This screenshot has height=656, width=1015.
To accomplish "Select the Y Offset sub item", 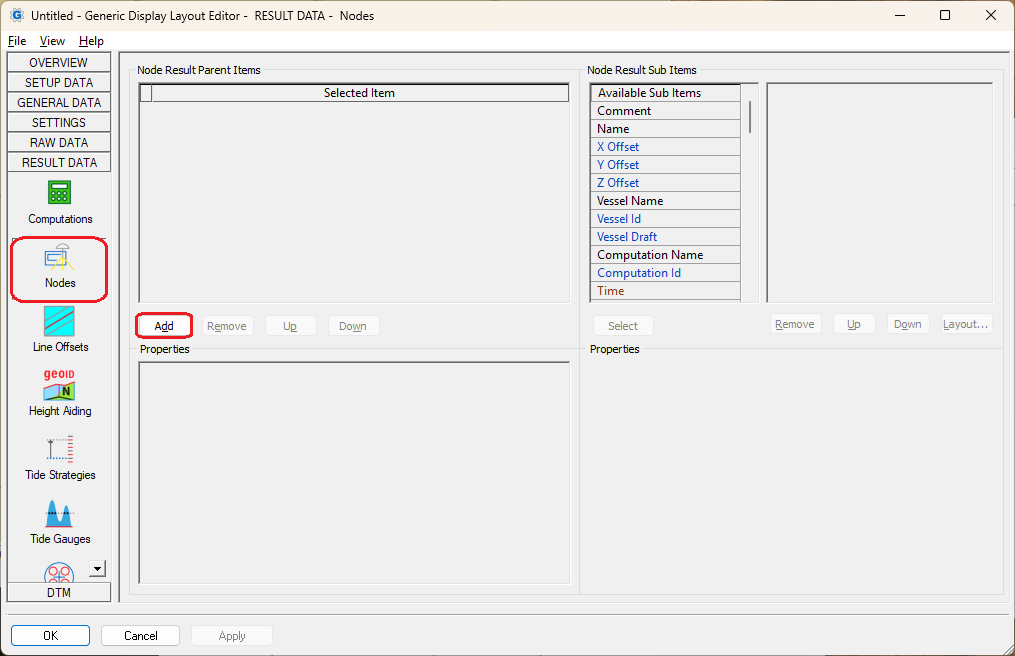I will pyautogui.click(x=665, y=165).
